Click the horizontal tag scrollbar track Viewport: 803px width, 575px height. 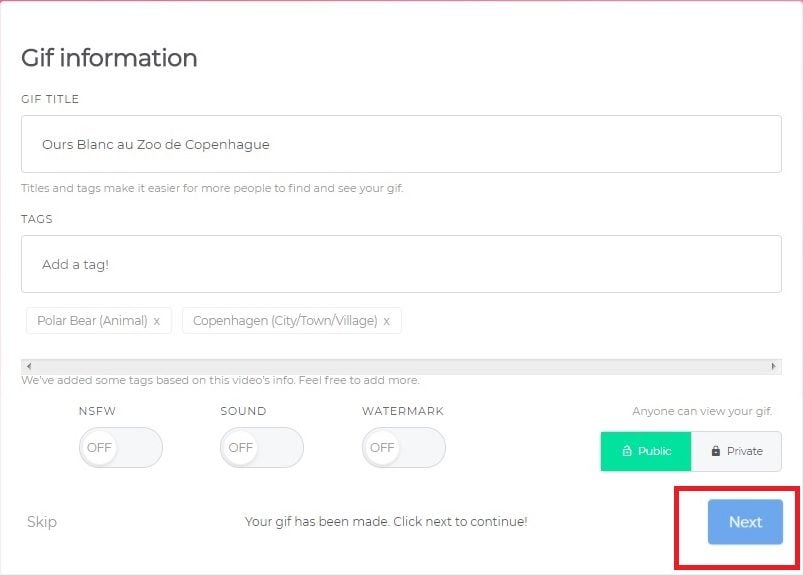click(400, 367)
